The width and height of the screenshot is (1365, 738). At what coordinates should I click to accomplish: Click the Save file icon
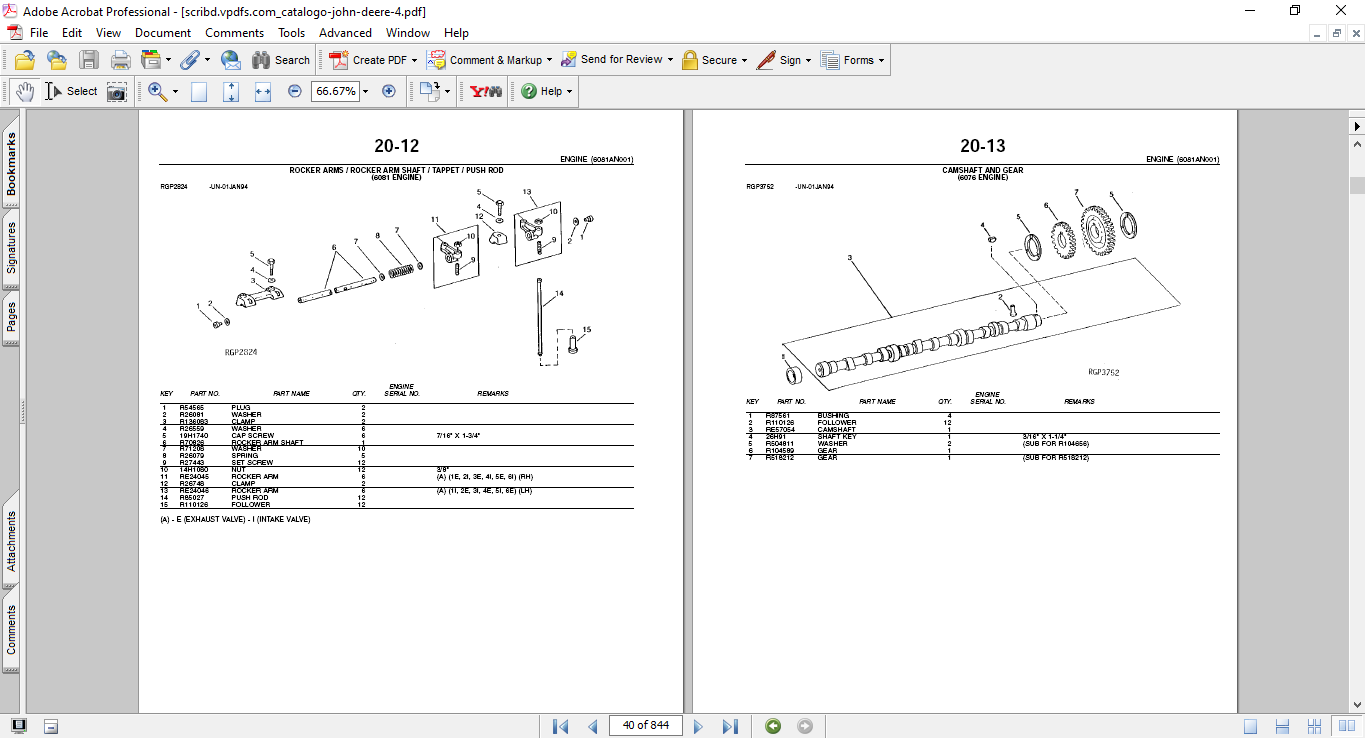click(x=89, y=60)
